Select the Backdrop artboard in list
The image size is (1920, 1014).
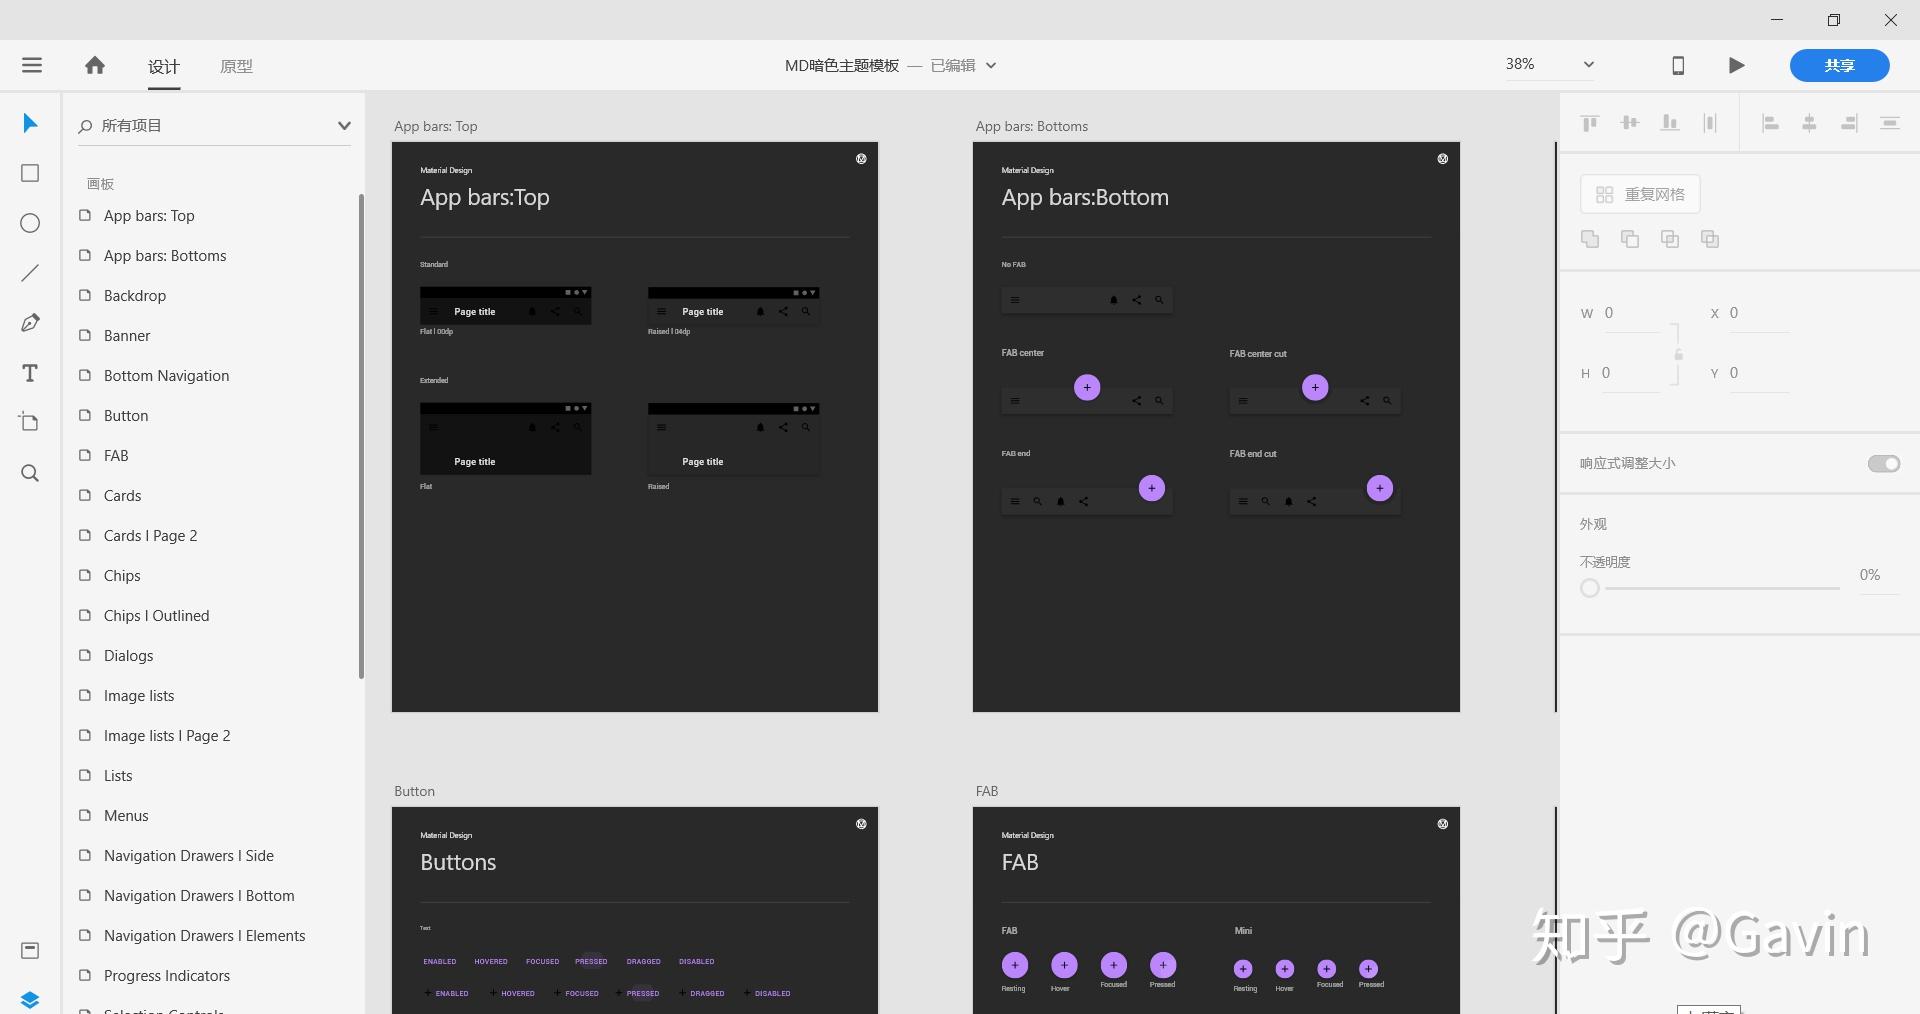pos(135,296)
